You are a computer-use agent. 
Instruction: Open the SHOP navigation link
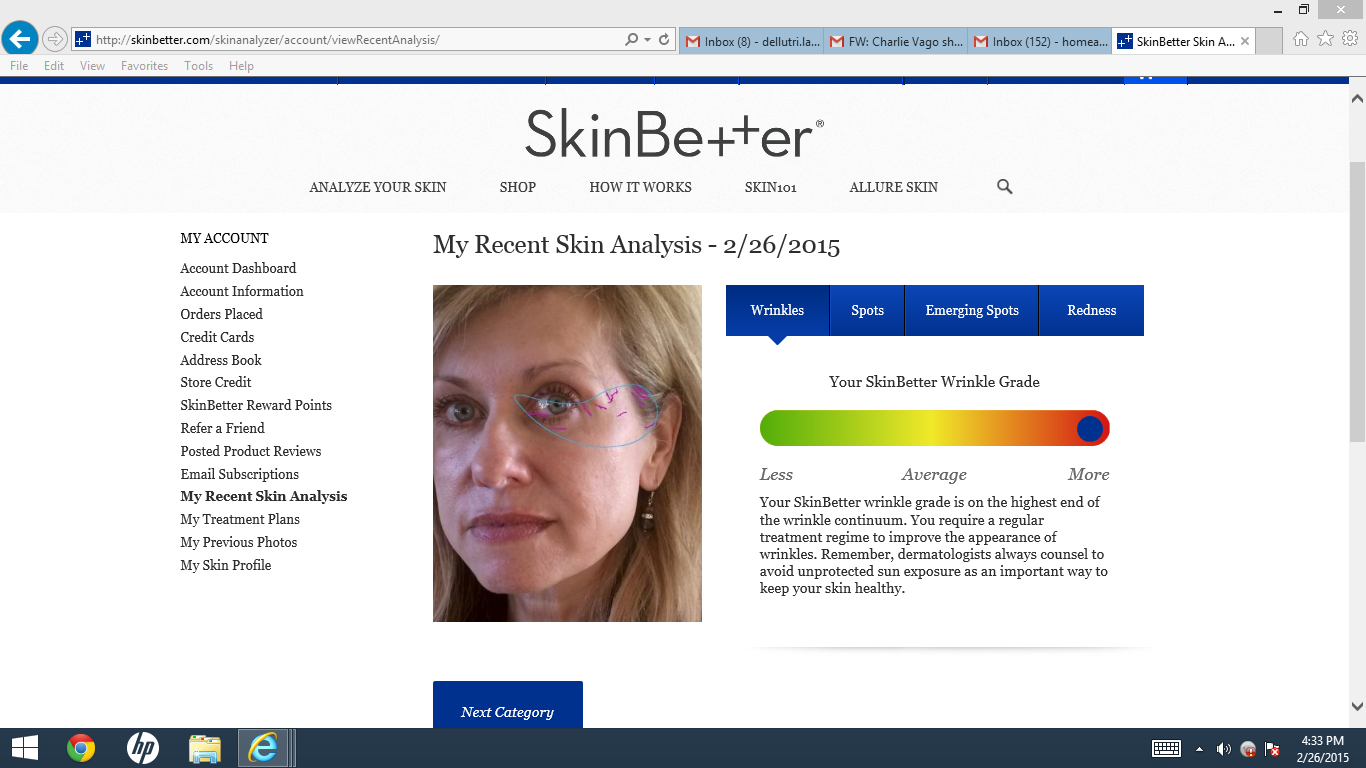(518, 187)
